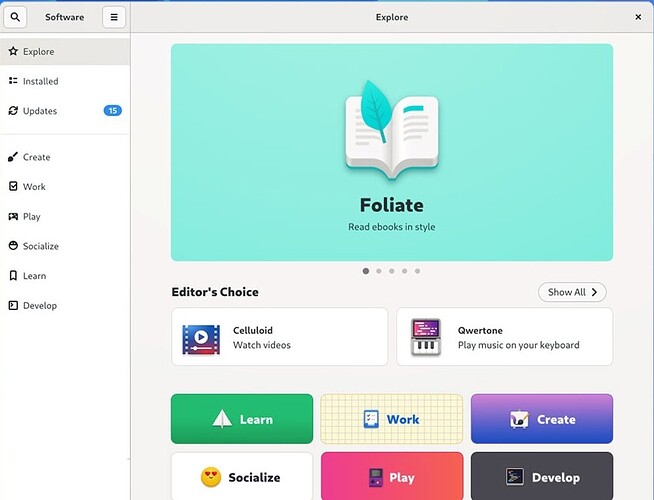Open the green Learn category tile
Viewport: 654px width, 500px height.
[242, 419]
